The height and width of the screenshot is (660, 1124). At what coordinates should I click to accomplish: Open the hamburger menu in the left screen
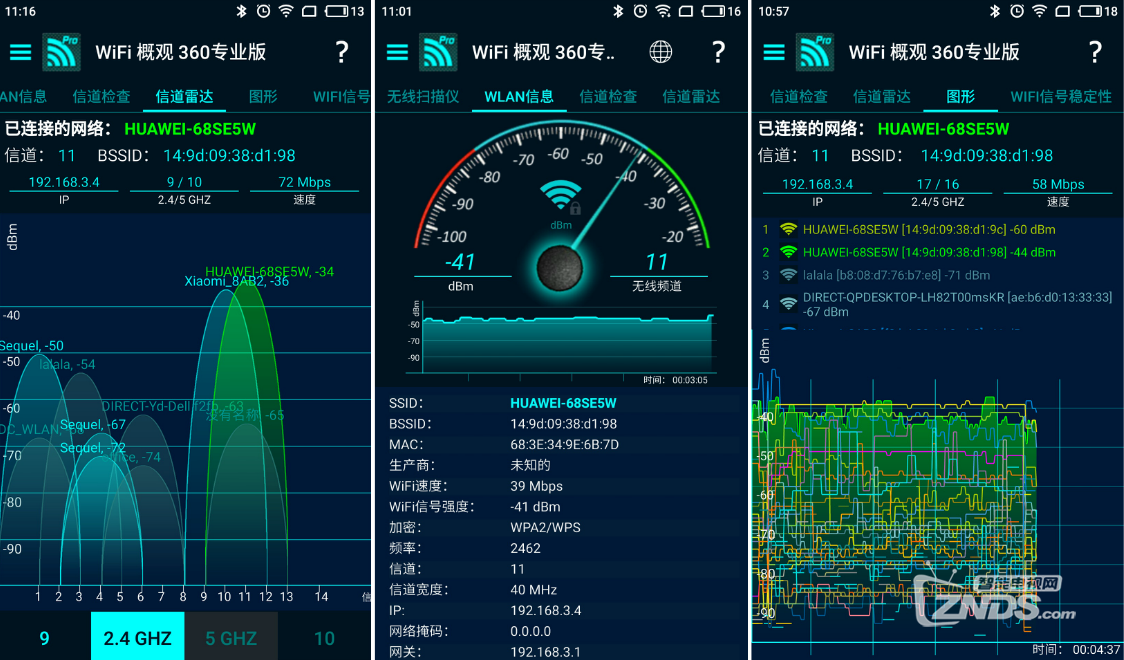pos(20,52)
